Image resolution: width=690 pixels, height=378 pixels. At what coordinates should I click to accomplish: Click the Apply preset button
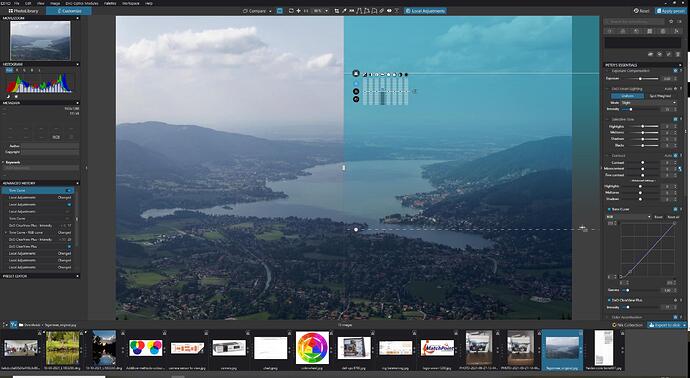tap(671, 11)
